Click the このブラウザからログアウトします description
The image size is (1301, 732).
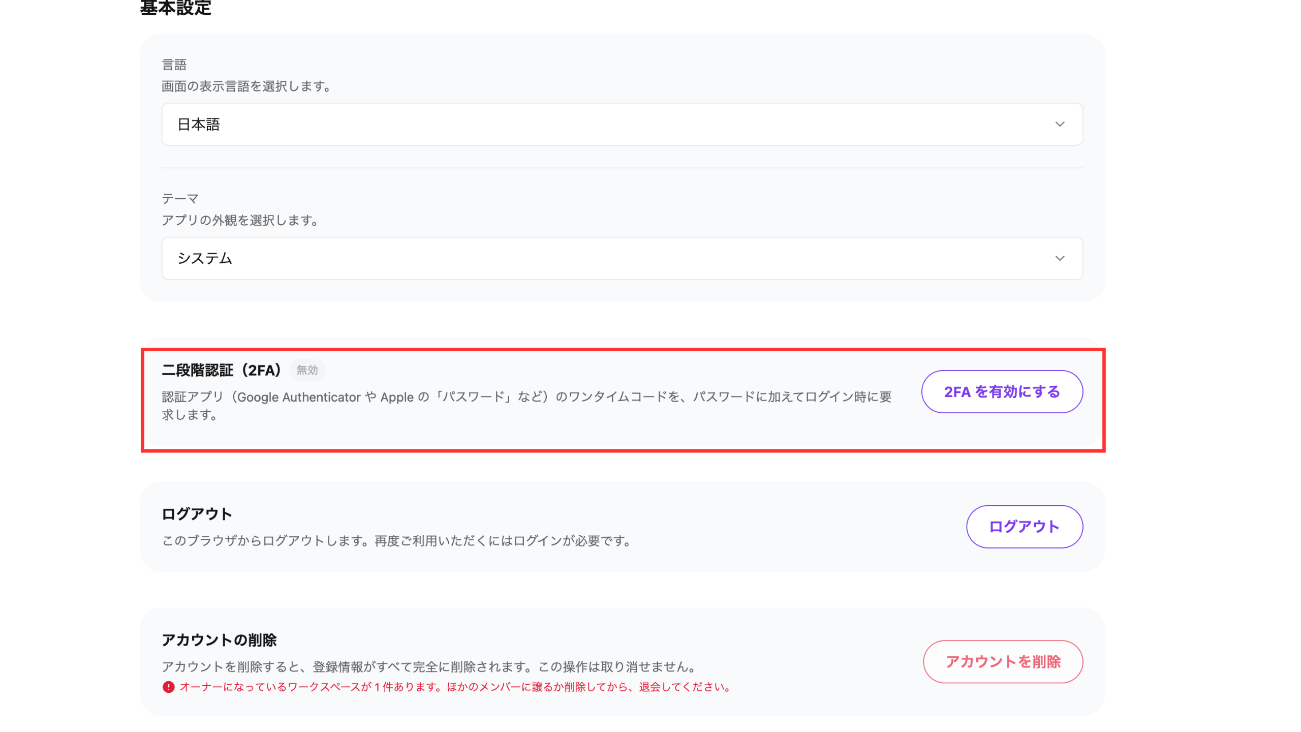click(397, 541)
